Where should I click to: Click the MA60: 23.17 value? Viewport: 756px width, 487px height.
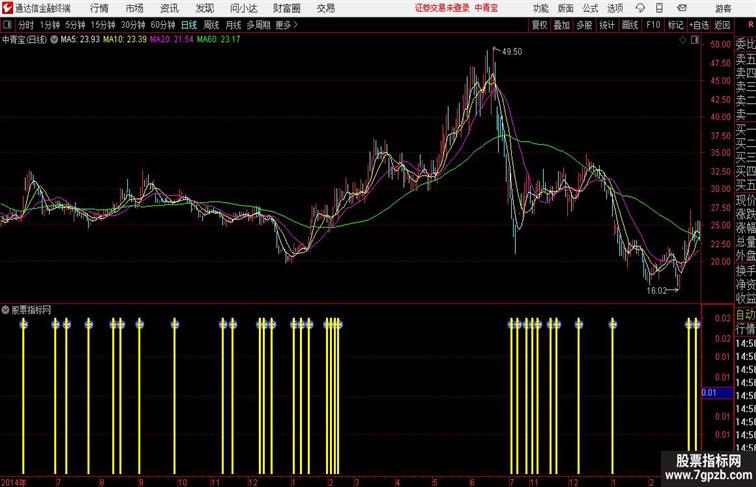(x=218, y=40)
